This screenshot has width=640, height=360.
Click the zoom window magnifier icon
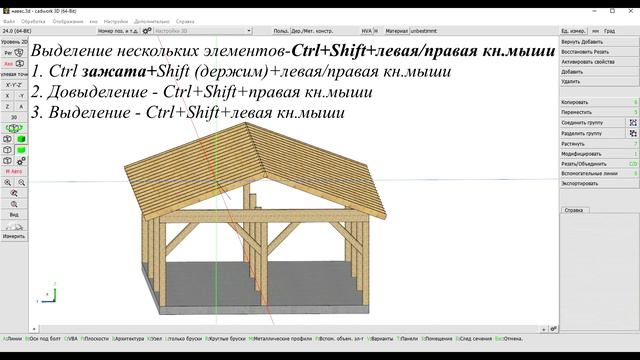tap(14, 193)
